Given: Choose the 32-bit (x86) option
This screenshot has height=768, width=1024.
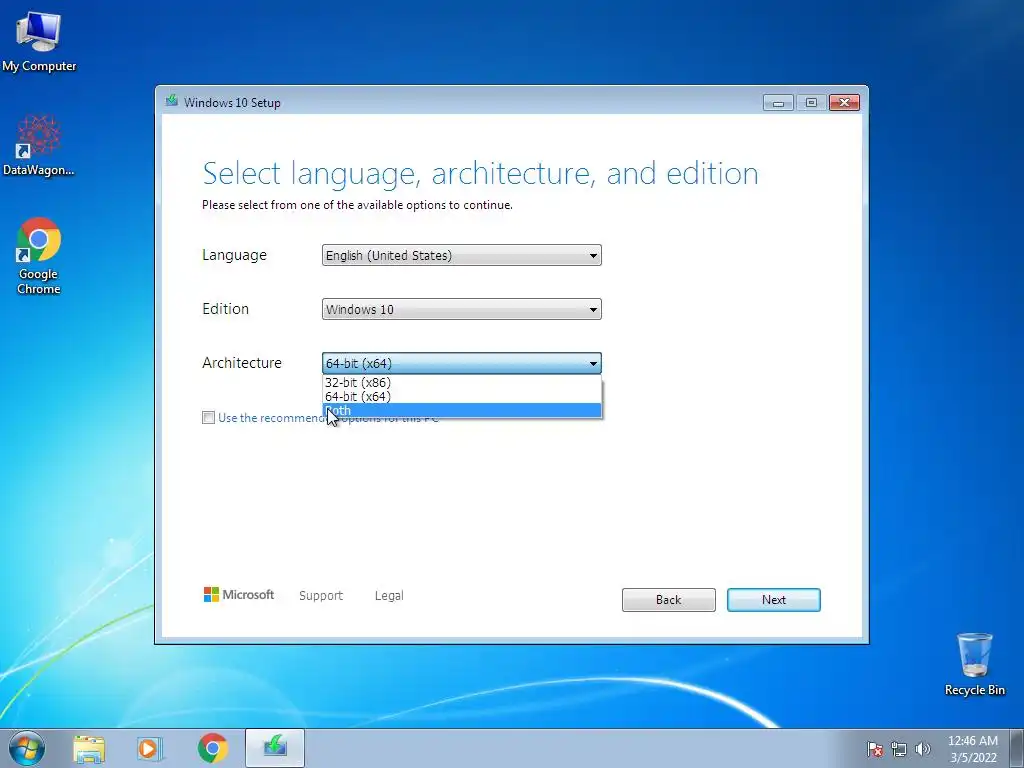Looking at the screenshot, I should tap(462, 383).
